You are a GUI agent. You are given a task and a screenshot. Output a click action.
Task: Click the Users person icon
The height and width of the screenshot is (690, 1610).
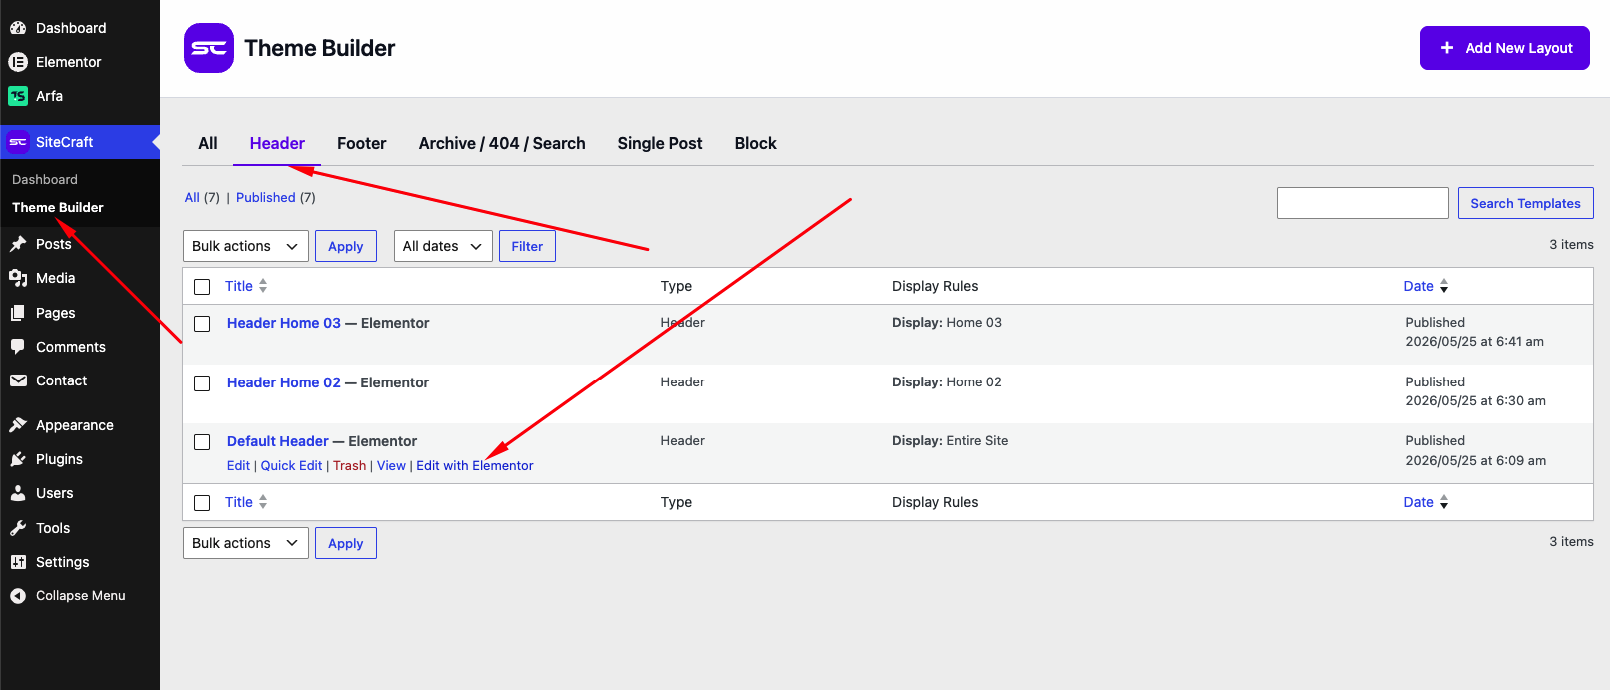(x=18, y=493)
